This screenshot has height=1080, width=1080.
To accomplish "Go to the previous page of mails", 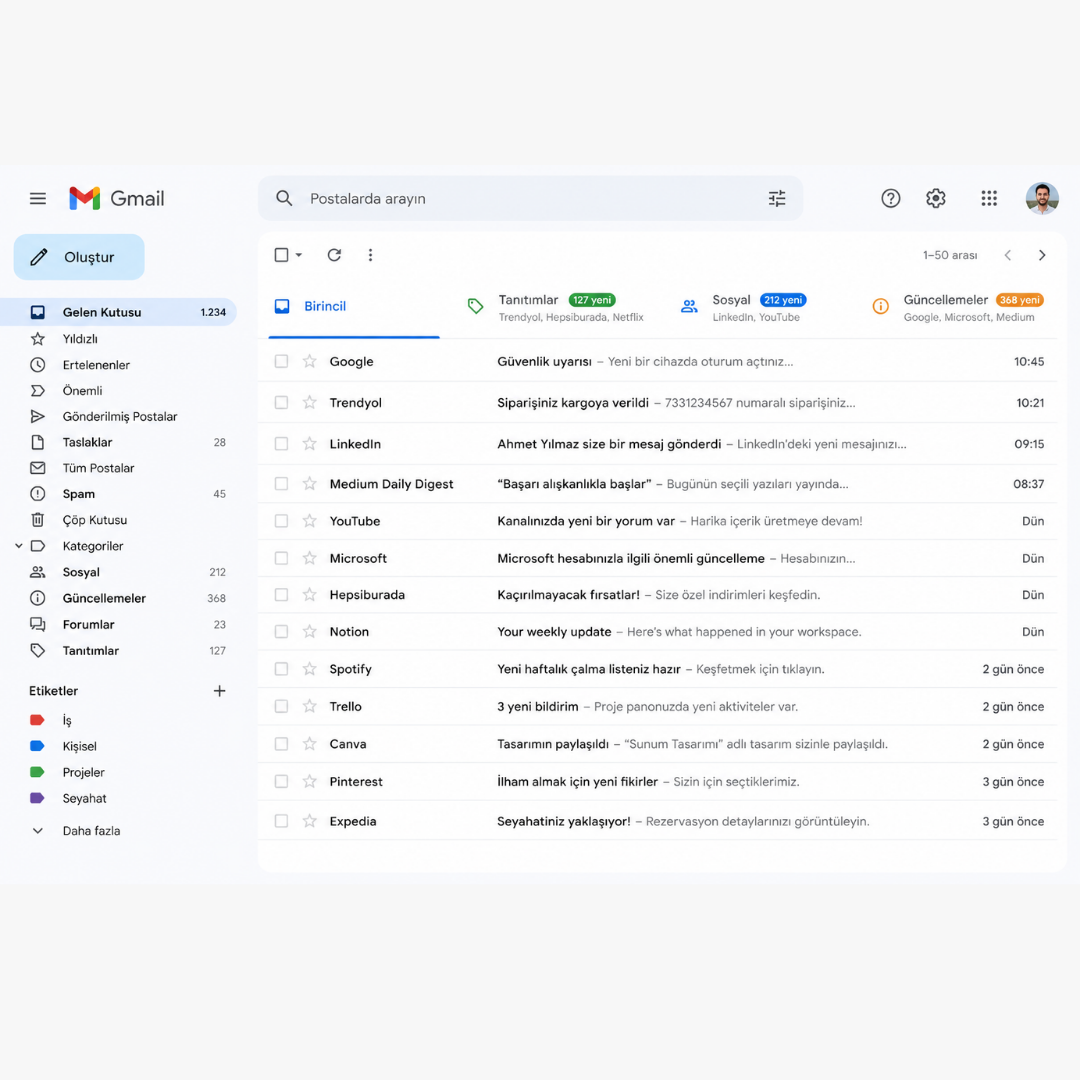I will pyautogui.click(x=1008, y=255).
